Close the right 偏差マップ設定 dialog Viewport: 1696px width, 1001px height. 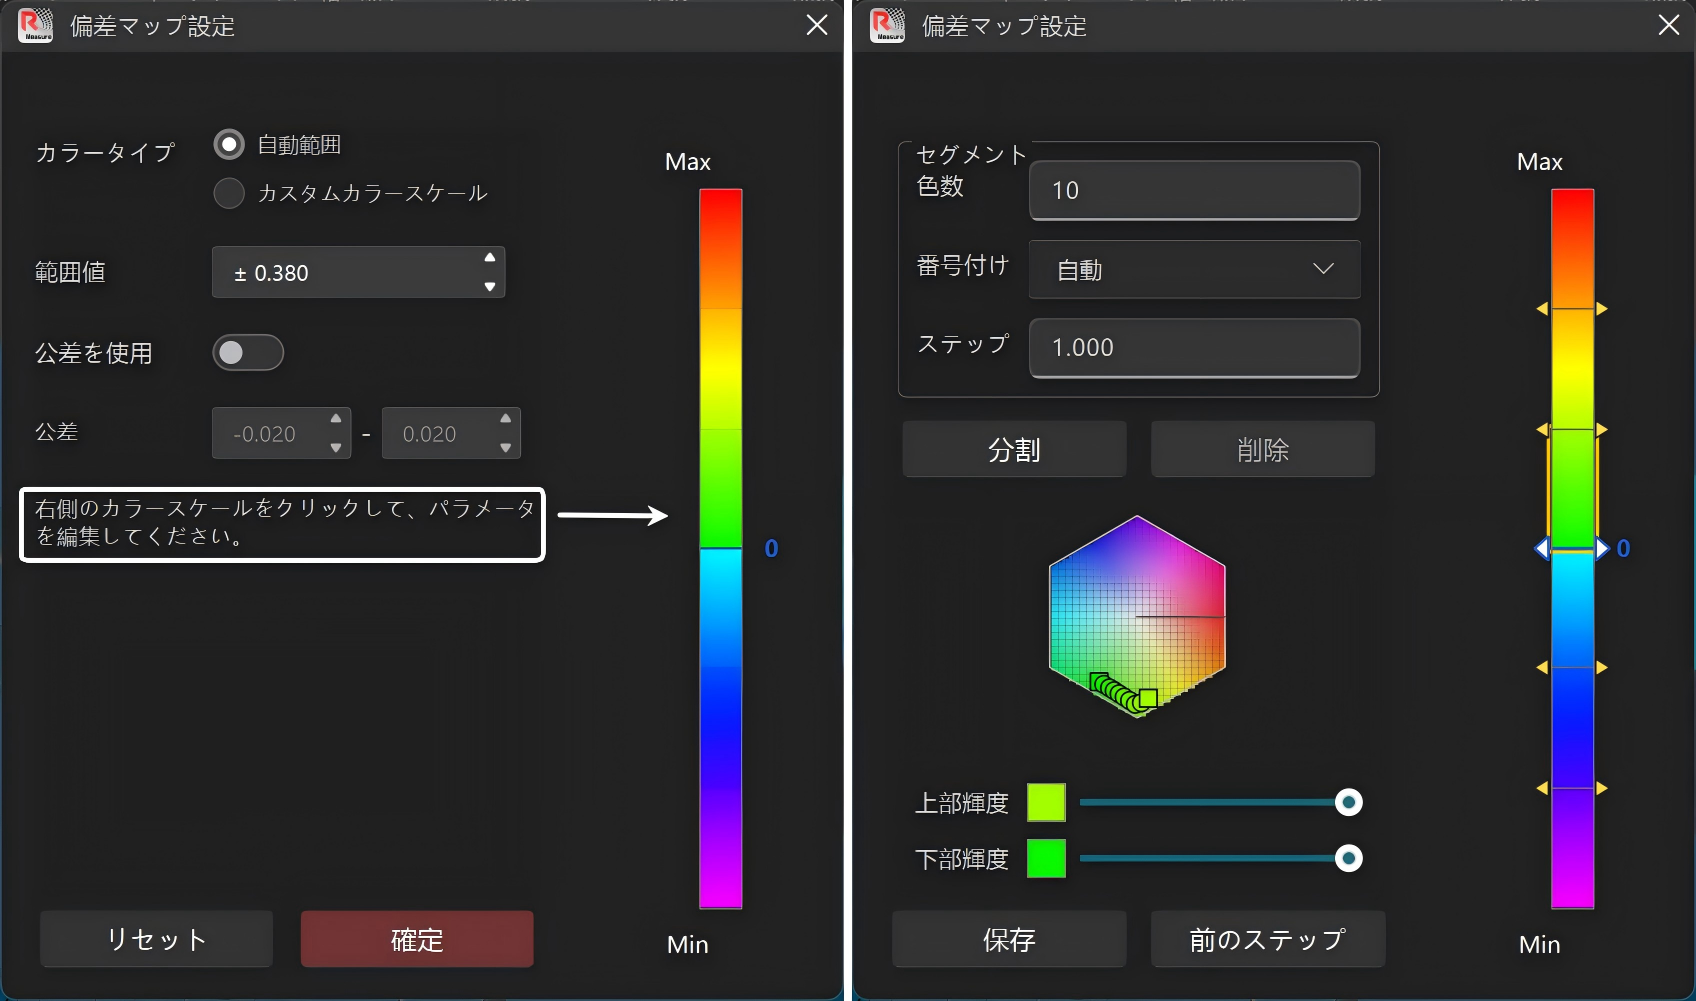click(x=1669, y=25)
